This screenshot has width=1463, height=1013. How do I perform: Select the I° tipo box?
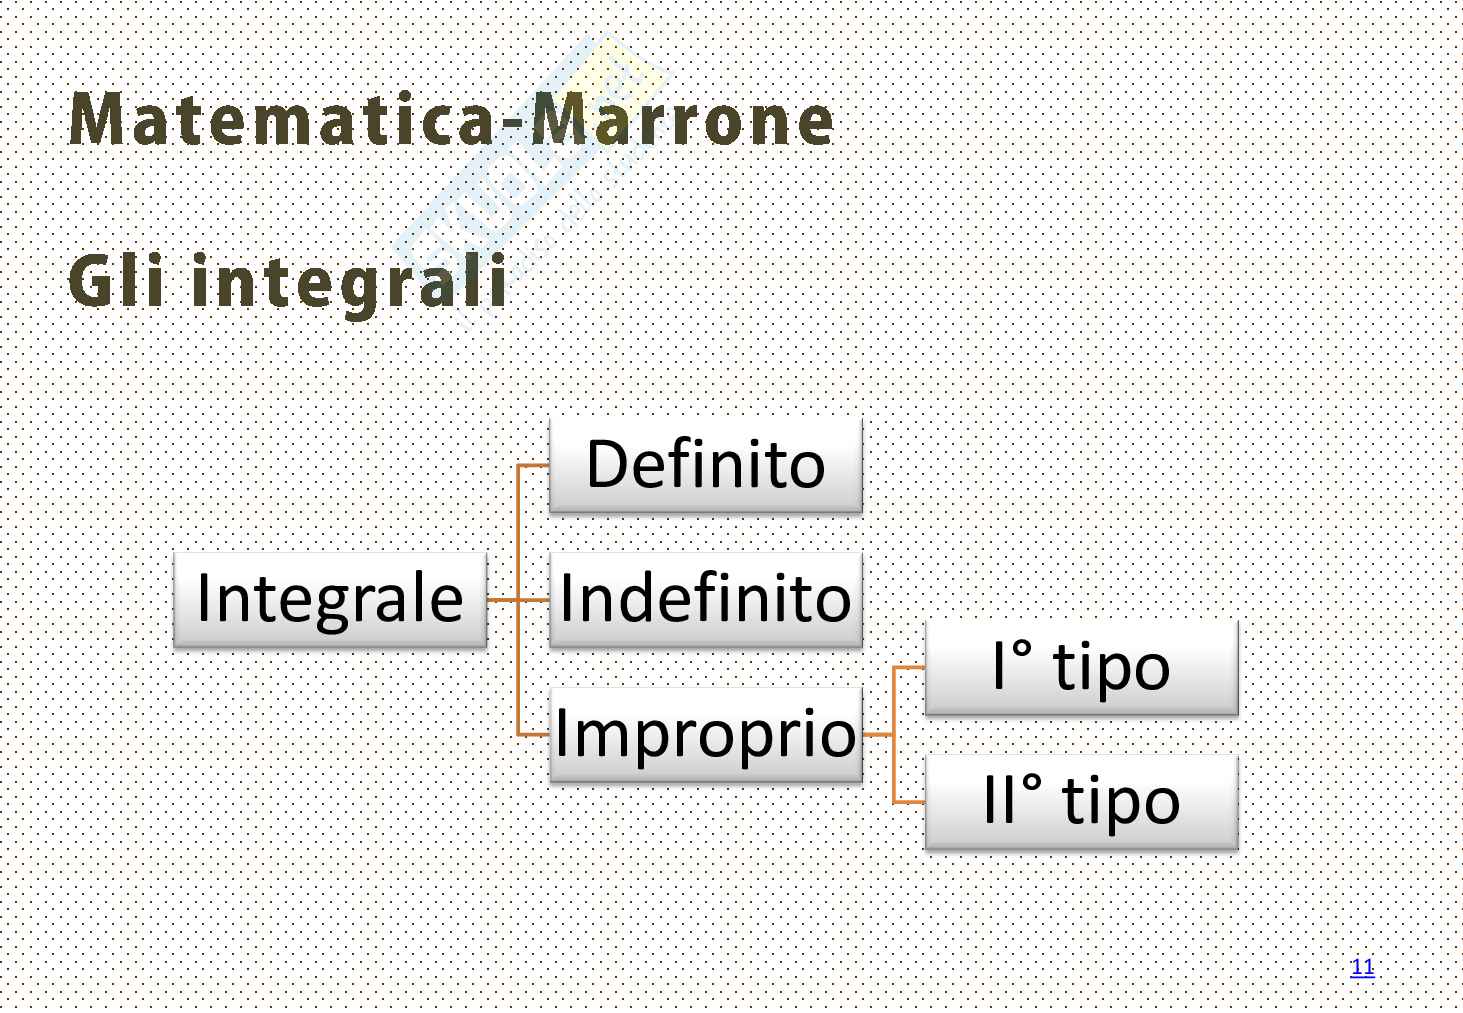[x=1081, y=667]
